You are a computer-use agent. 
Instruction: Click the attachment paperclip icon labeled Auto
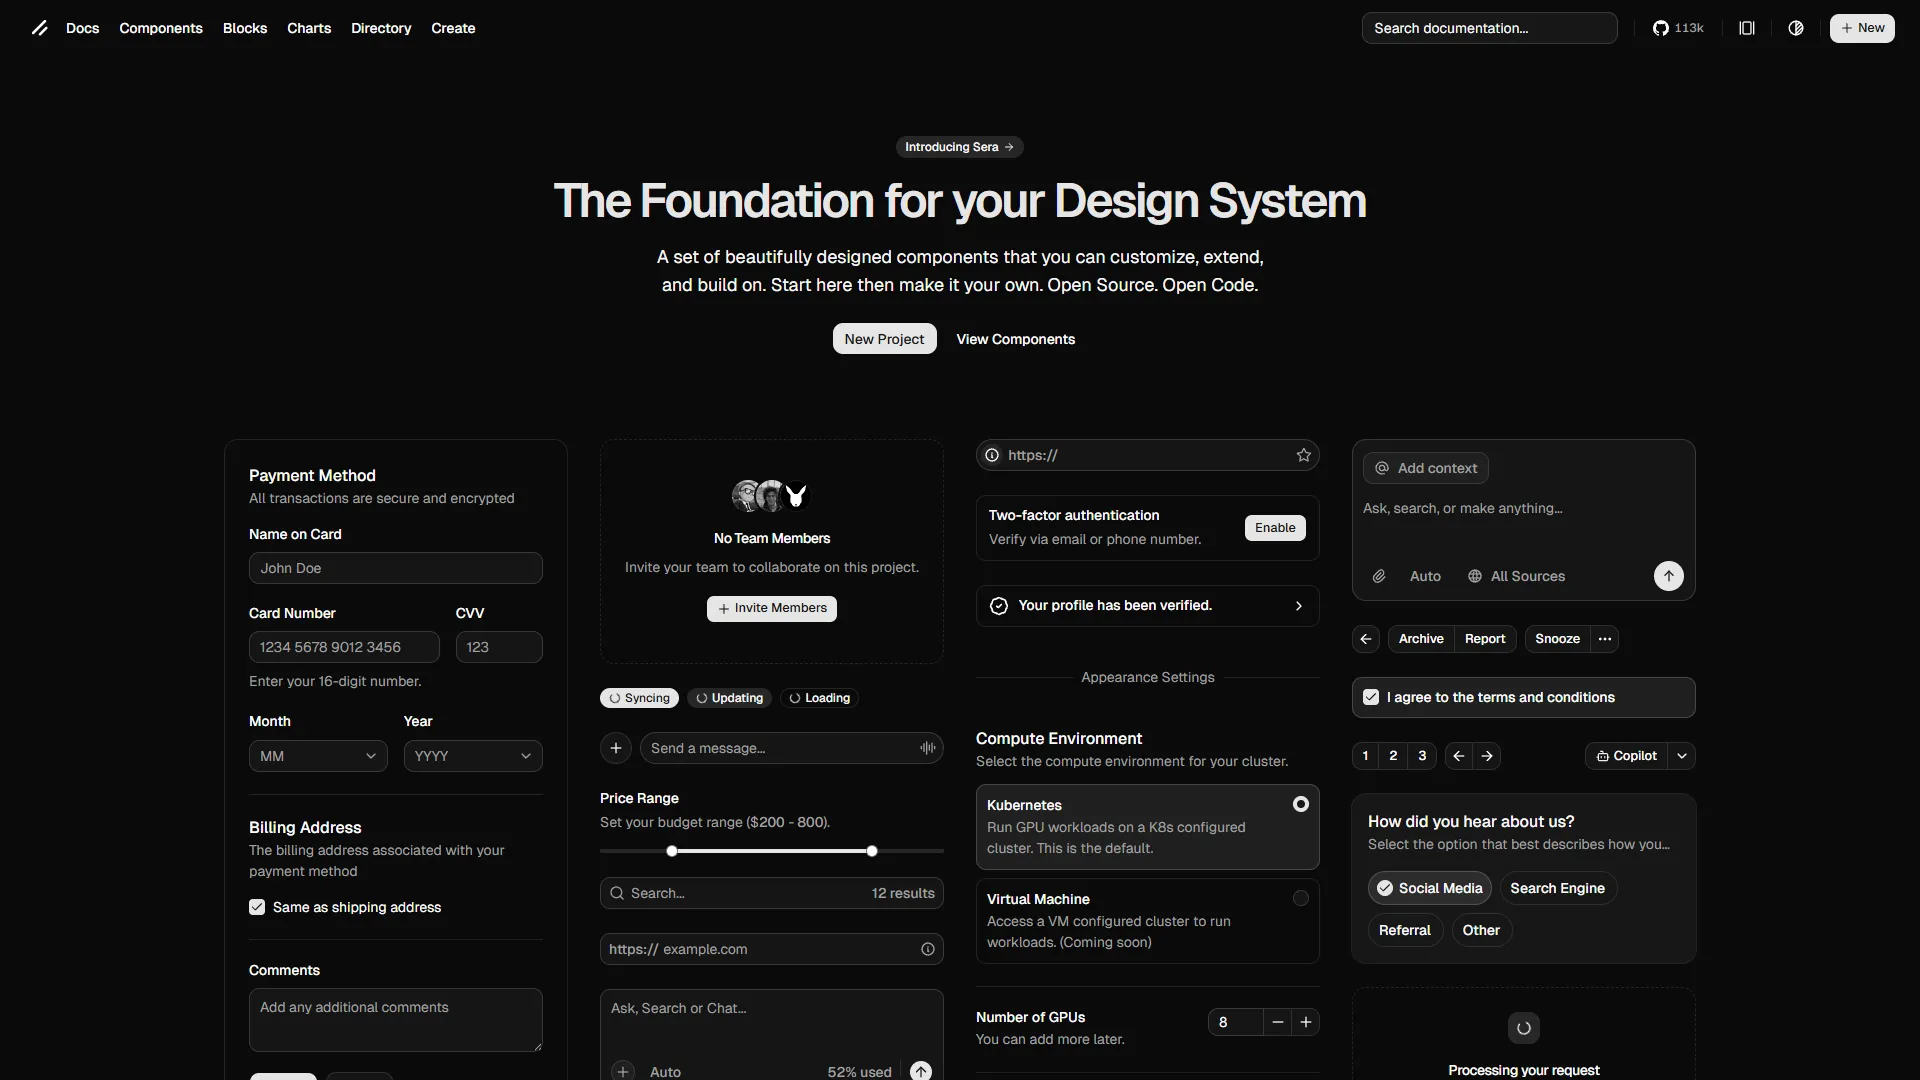pyautogui.click(x=1379, y=576)
